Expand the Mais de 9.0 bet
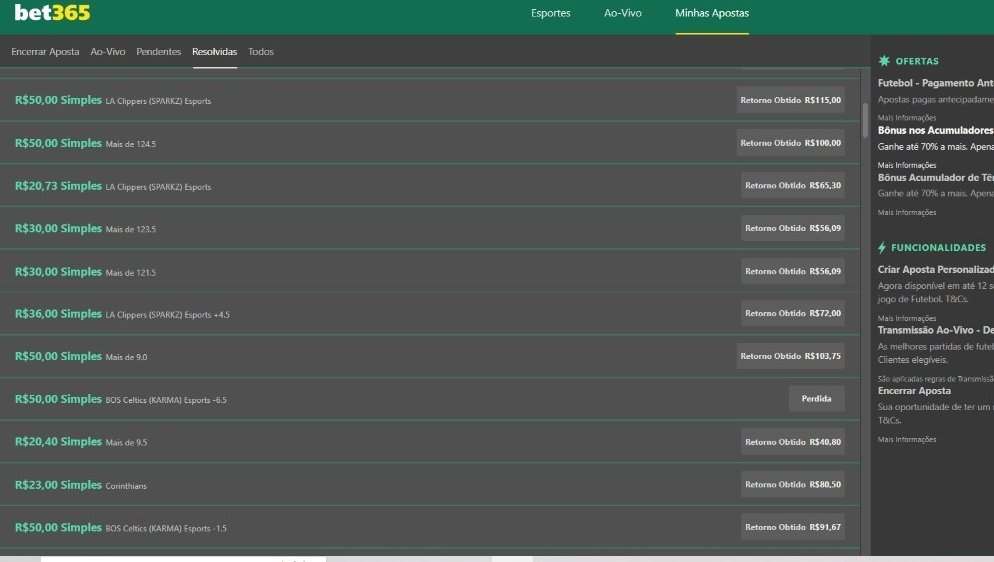The width and height of the screenshot is (994, 562). pyautogui.click(x=430, y=356)
